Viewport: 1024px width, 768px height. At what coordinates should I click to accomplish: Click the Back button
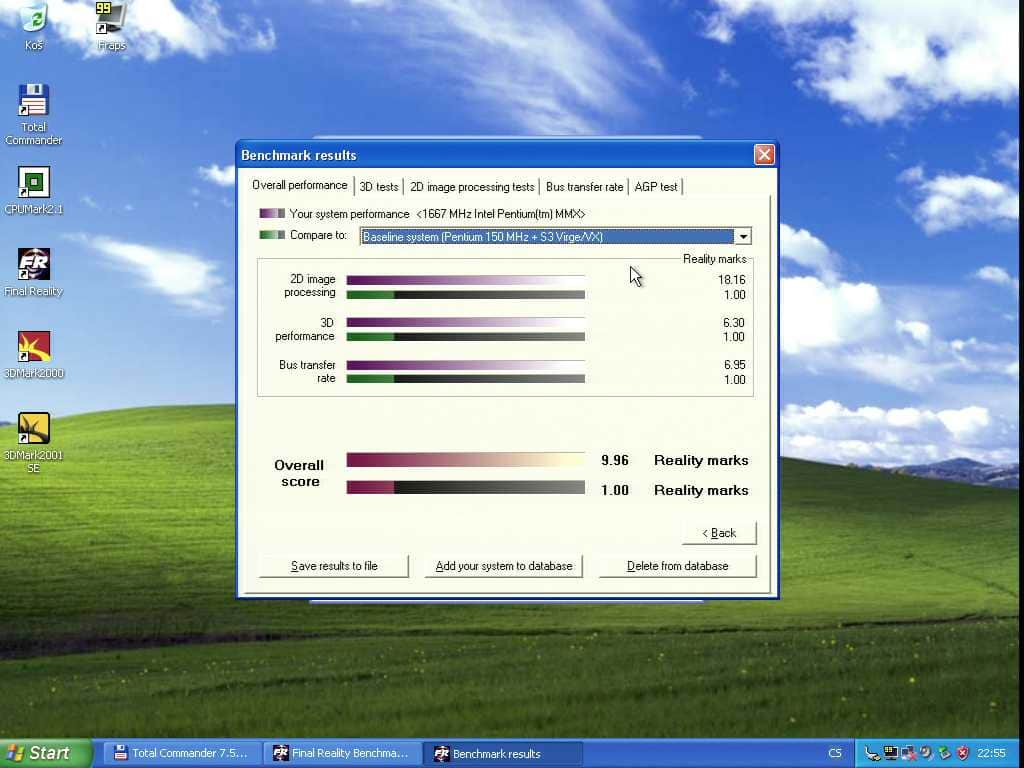[x=719, y=533]
